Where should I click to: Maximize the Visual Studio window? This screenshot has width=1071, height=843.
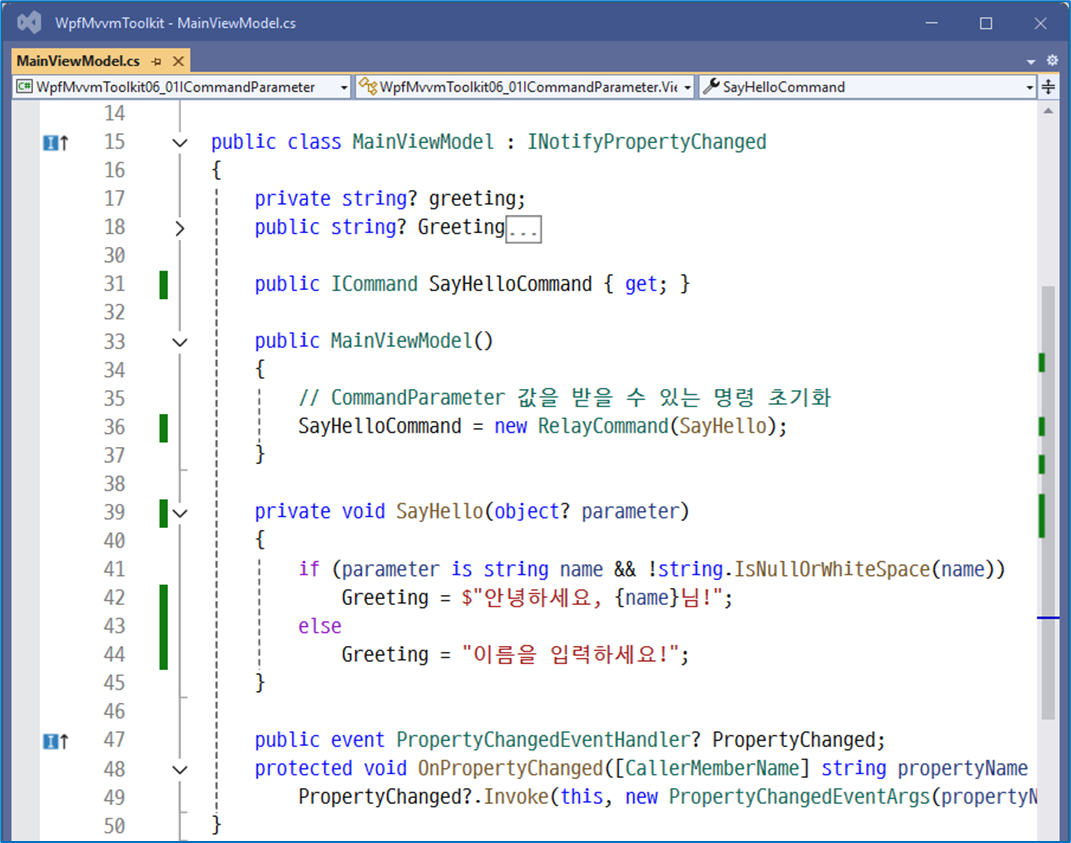pos(986,23)
